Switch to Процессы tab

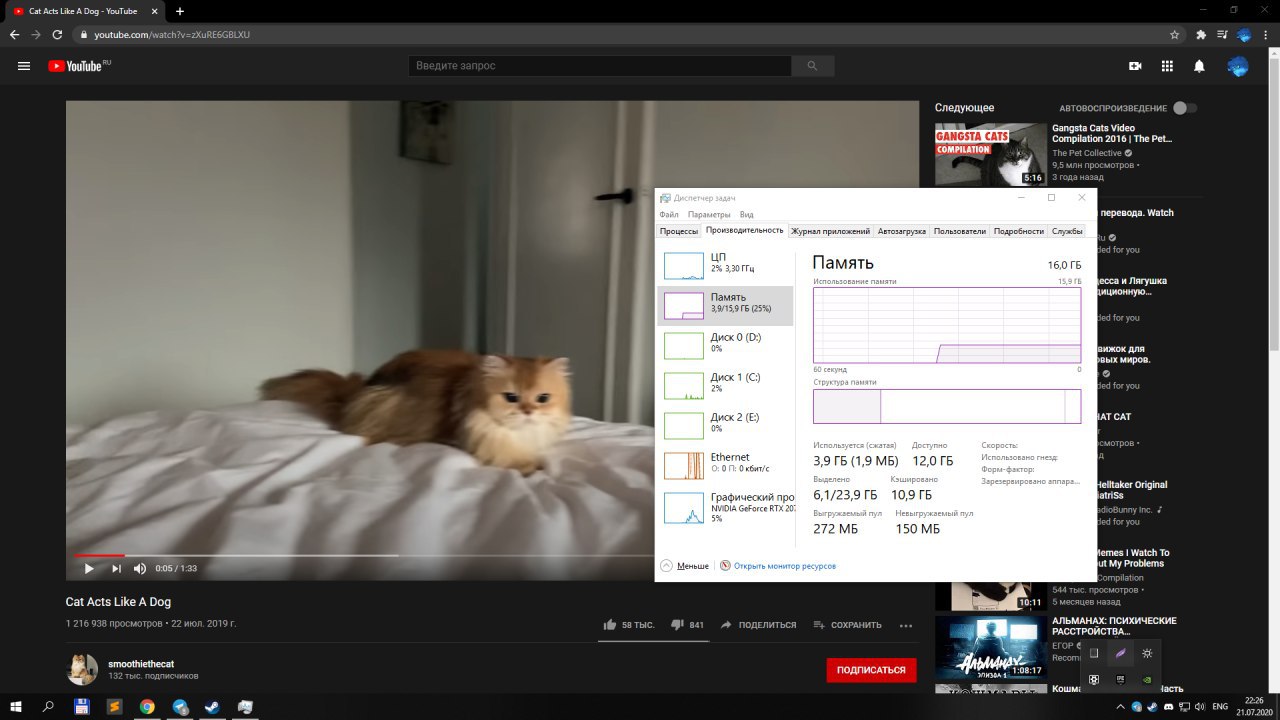[x=679, y=231]
